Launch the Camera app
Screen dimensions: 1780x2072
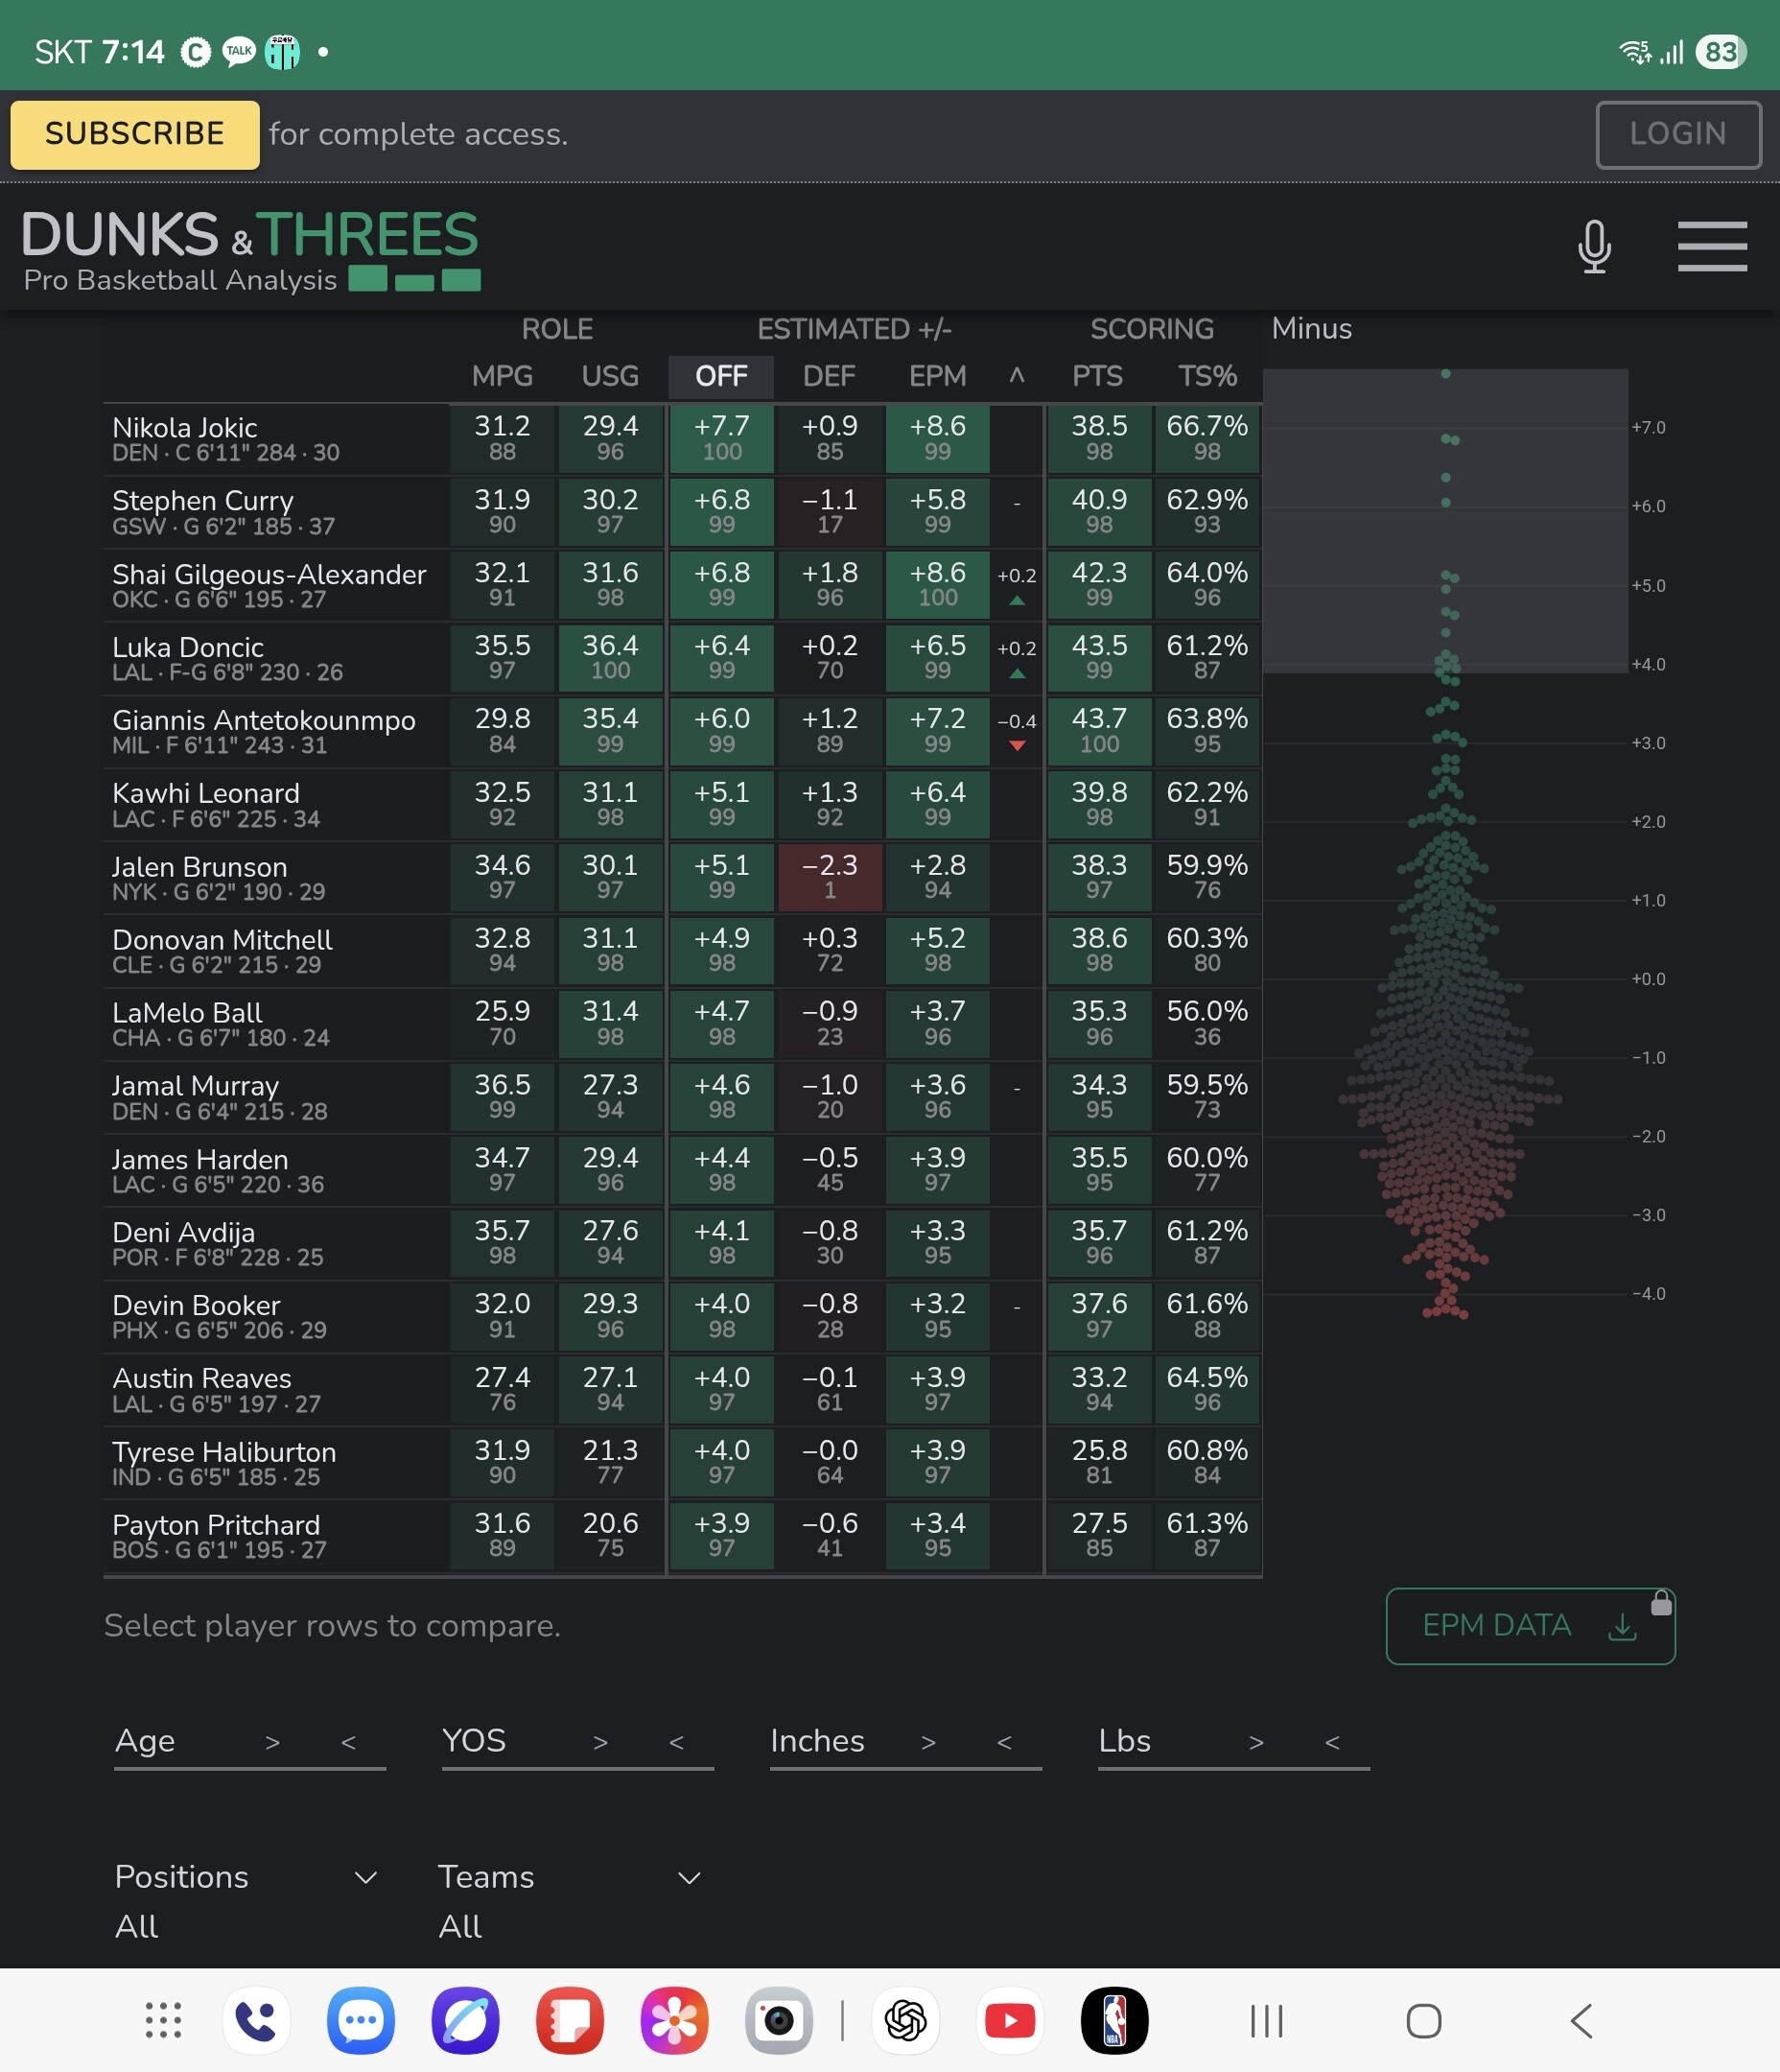[778, 2020]
